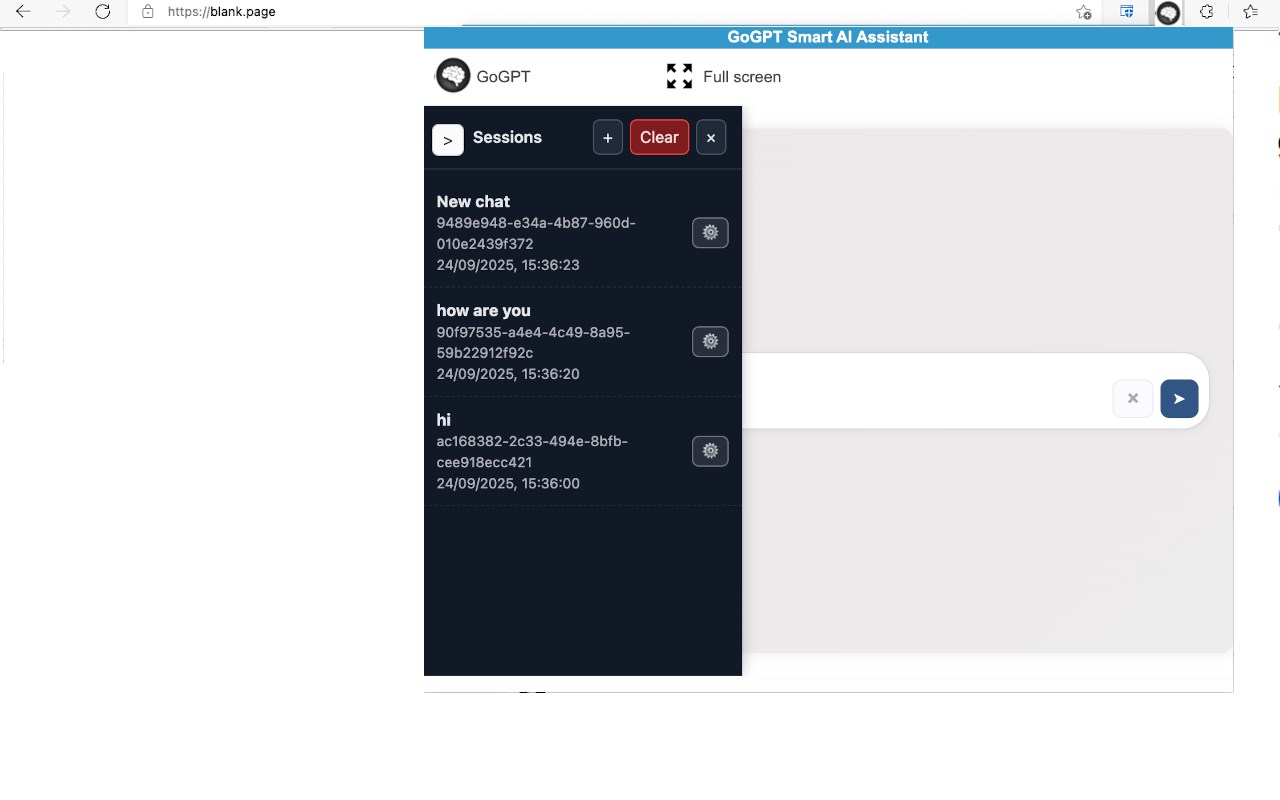Click the Full screen arrows icon

pyautogui.click(x=679, y=76)
